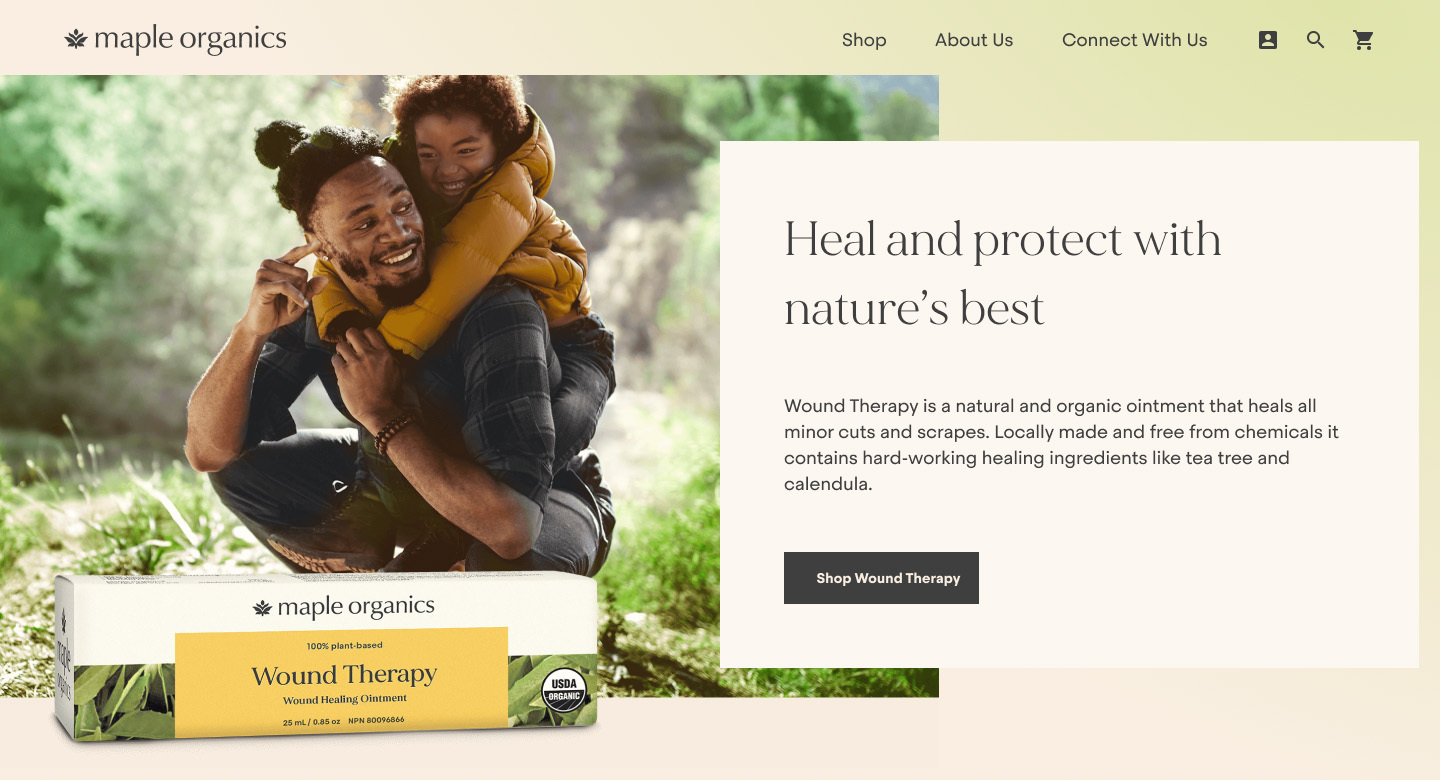Open the account profile icon
Image resolution: width=1440 pixels, height=780 pixels.
1268,40
